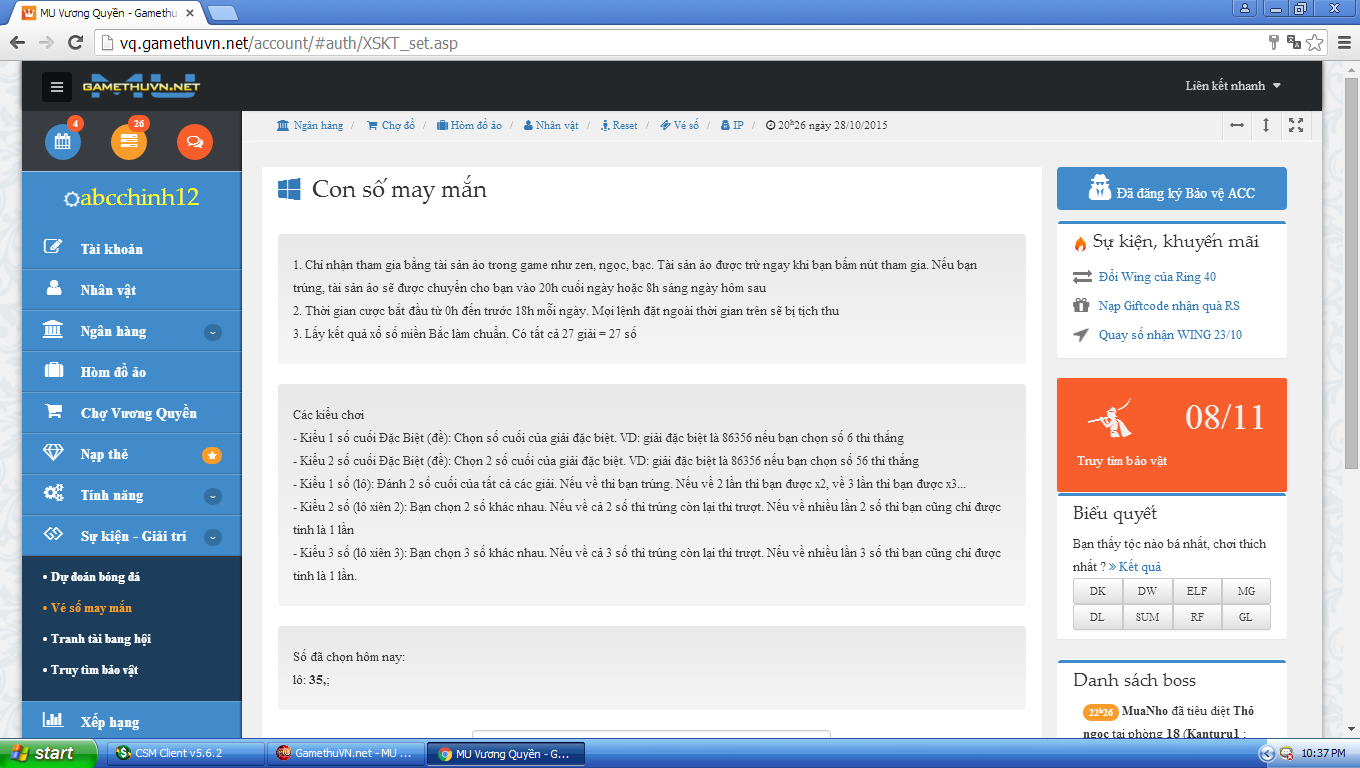This screenshot has height=768, width=1360.
Task: Open the calendar icon with badge 4
Action: click(x=63, y=142)
